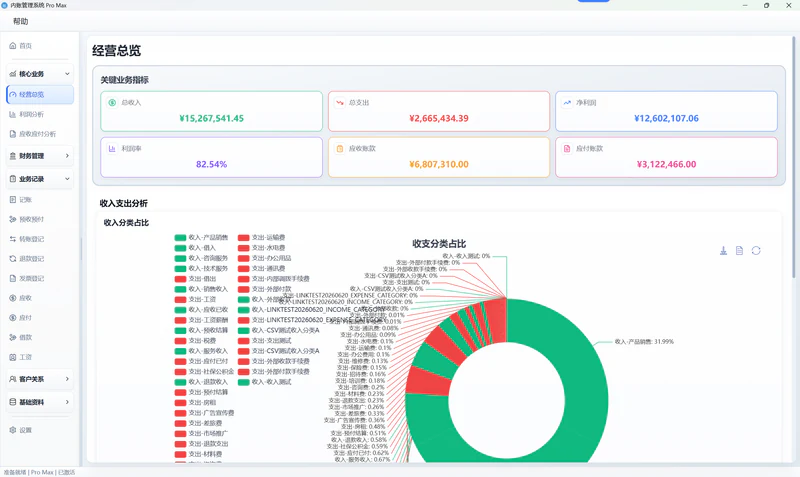Collapse the 核心业务 sidebar group
Screen dimensions: 800x477
coord(40,74)
